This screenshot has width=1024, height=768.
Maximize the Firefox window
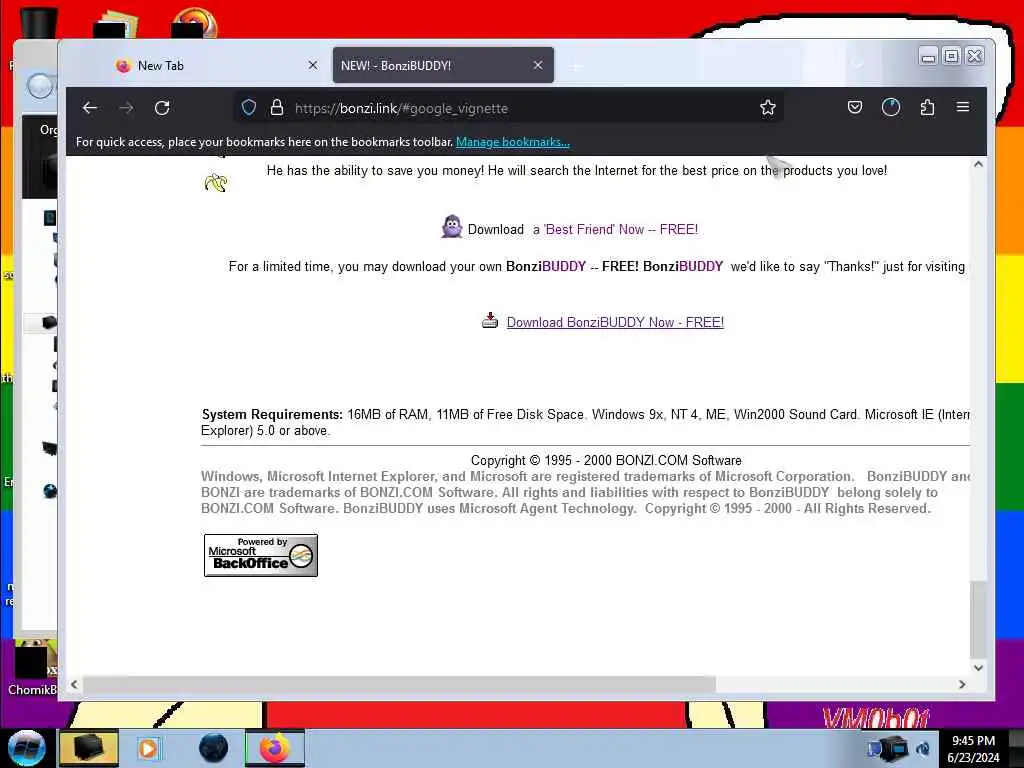(x=952, y=56)
